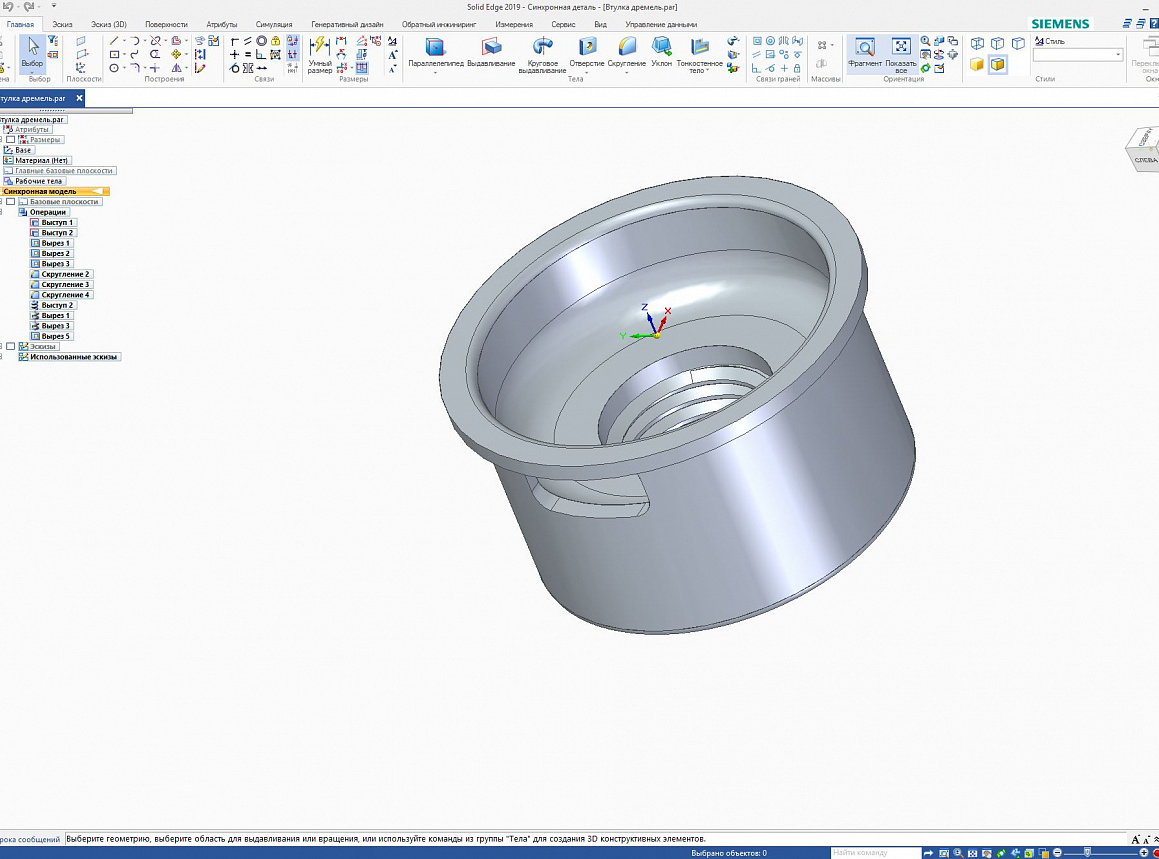Click the Найти команду search field
1159x859 pixels.
(x=875, y=853)
